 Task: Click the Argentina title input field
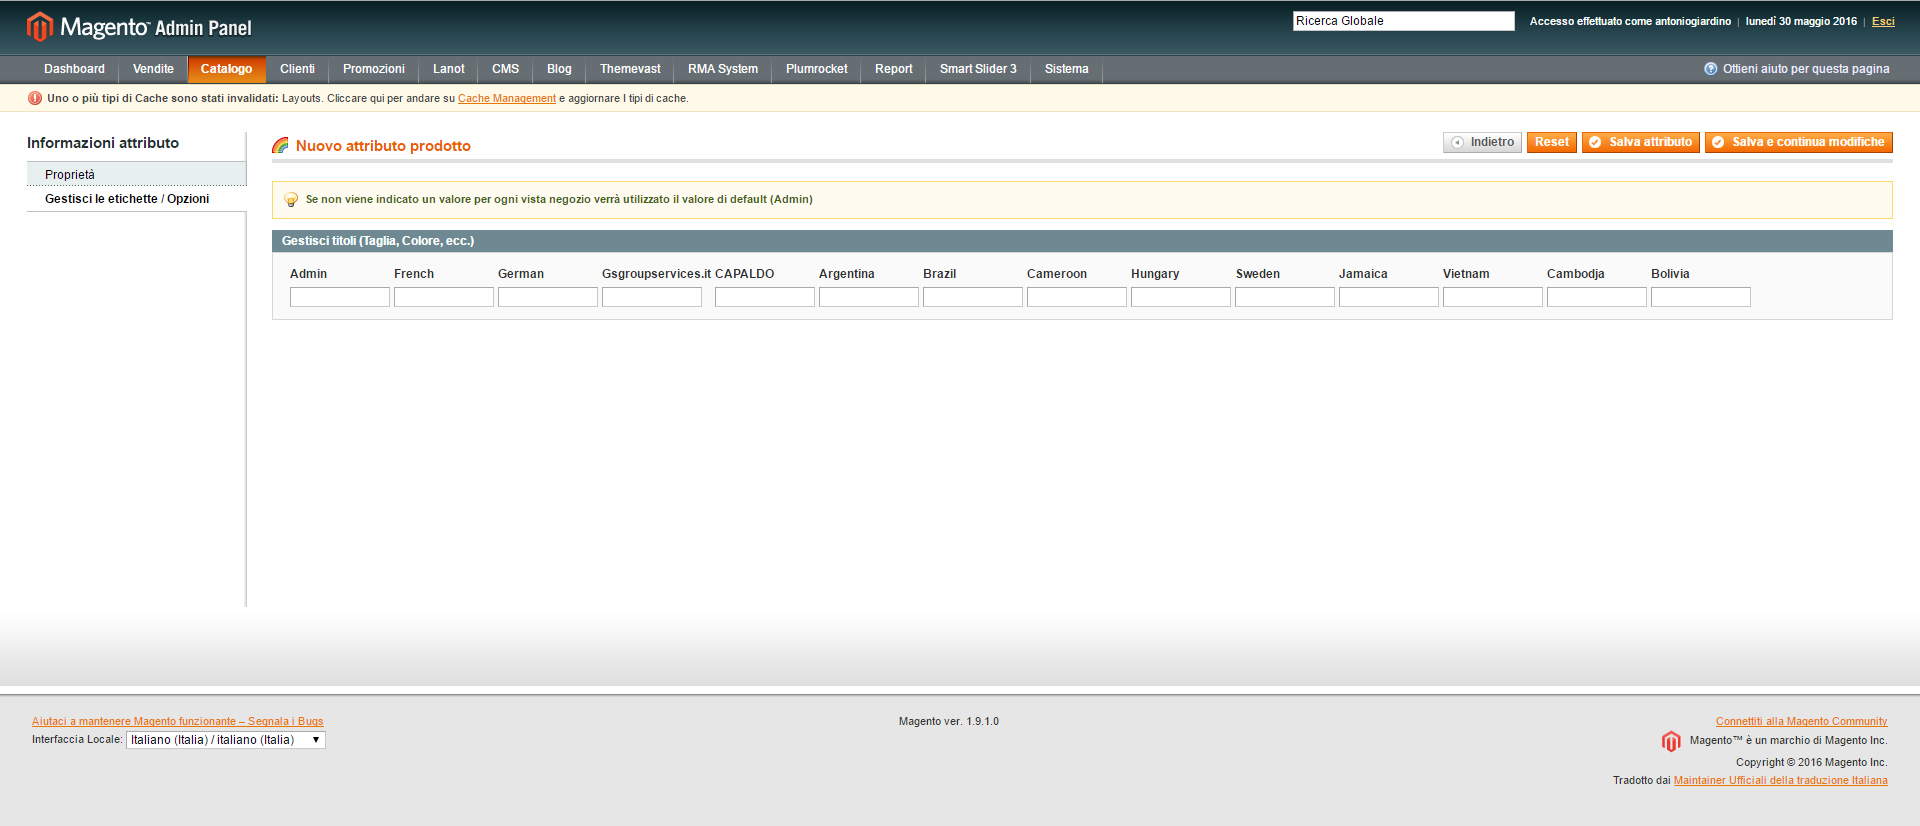point(869,297)
